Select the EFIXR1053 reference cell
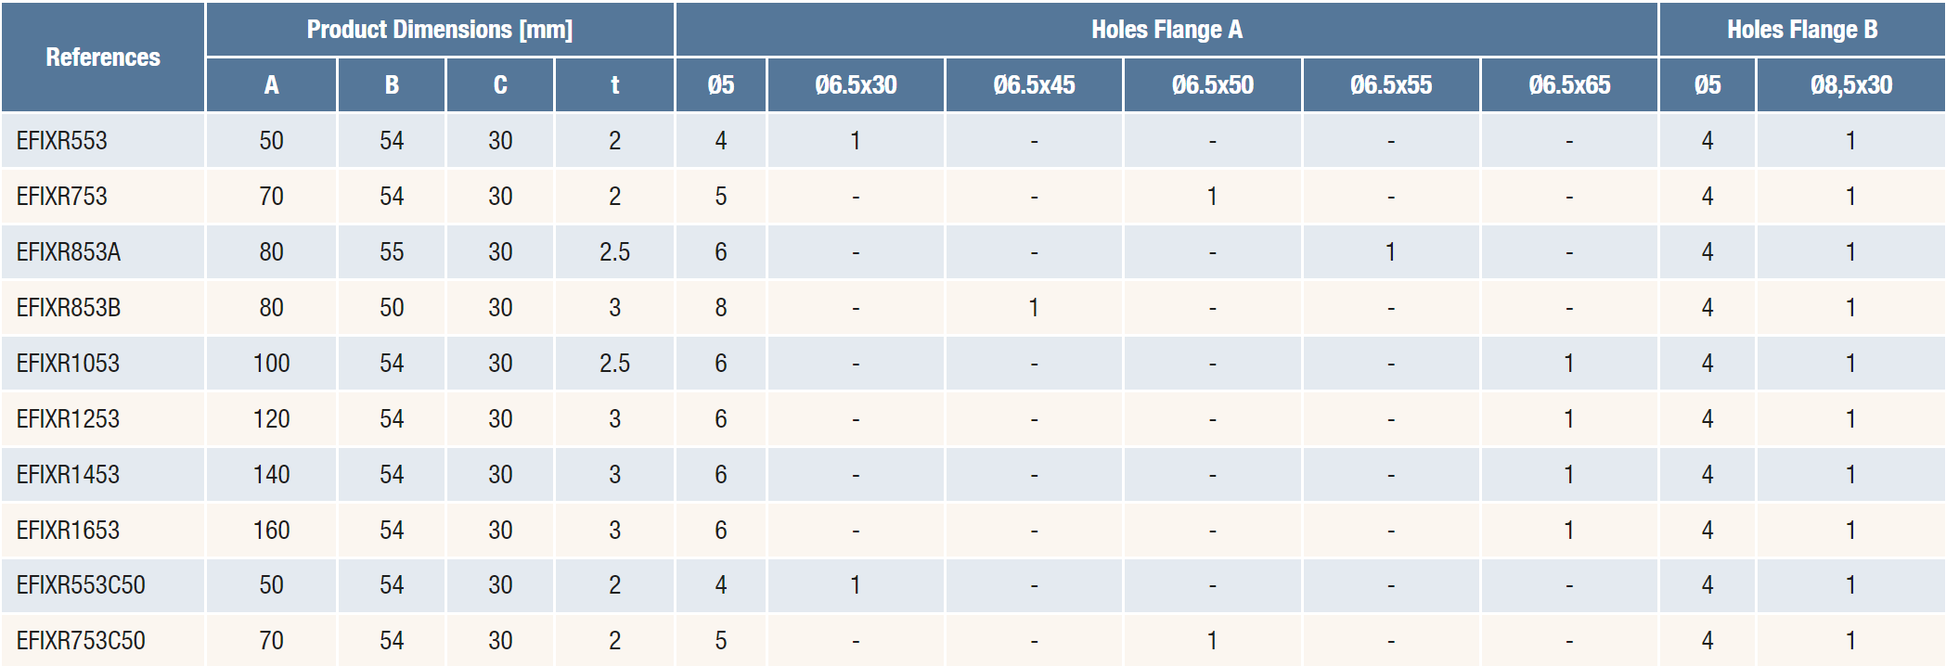 pyautogui.click(x=68, y=363)
